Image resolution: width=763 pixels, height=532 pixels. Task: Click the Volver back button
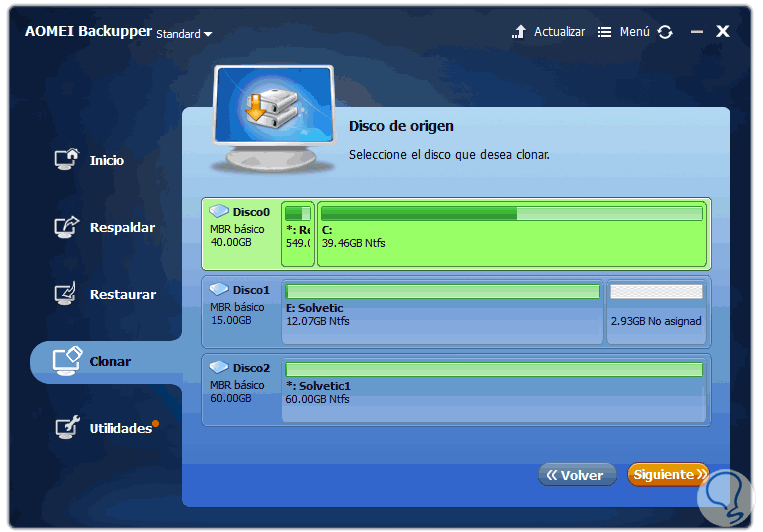pos(577,475)
